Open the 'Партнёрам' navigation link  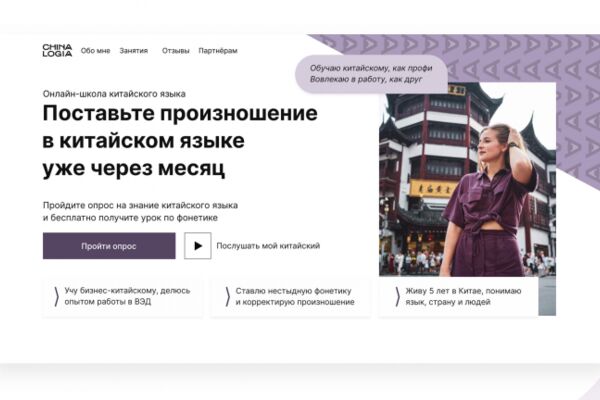pyautogui.click(x=218, y=51)
